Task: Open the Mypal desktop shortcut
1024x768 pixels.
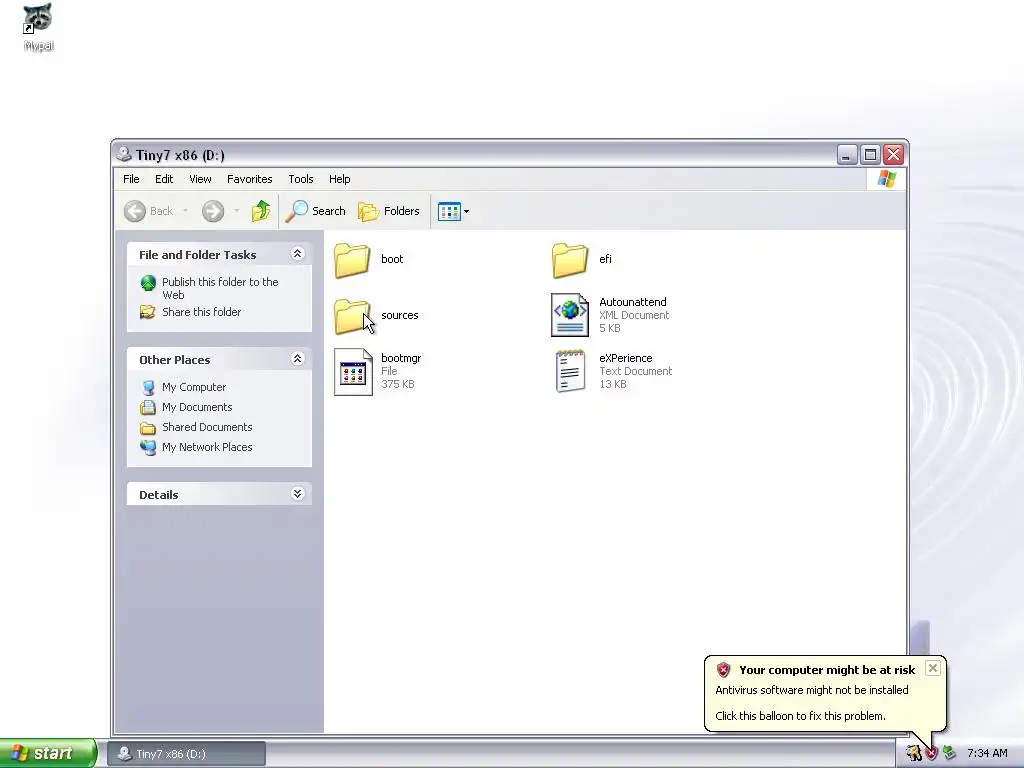Action: (x=39, y=27)
